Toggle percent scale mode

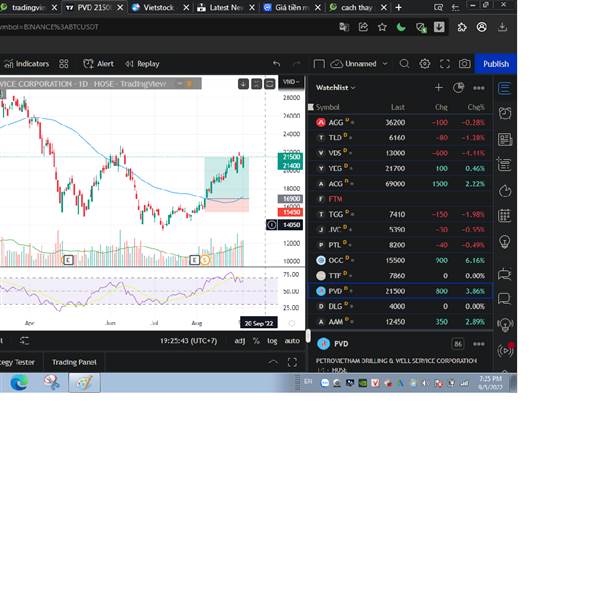click(x=256, y=341)
